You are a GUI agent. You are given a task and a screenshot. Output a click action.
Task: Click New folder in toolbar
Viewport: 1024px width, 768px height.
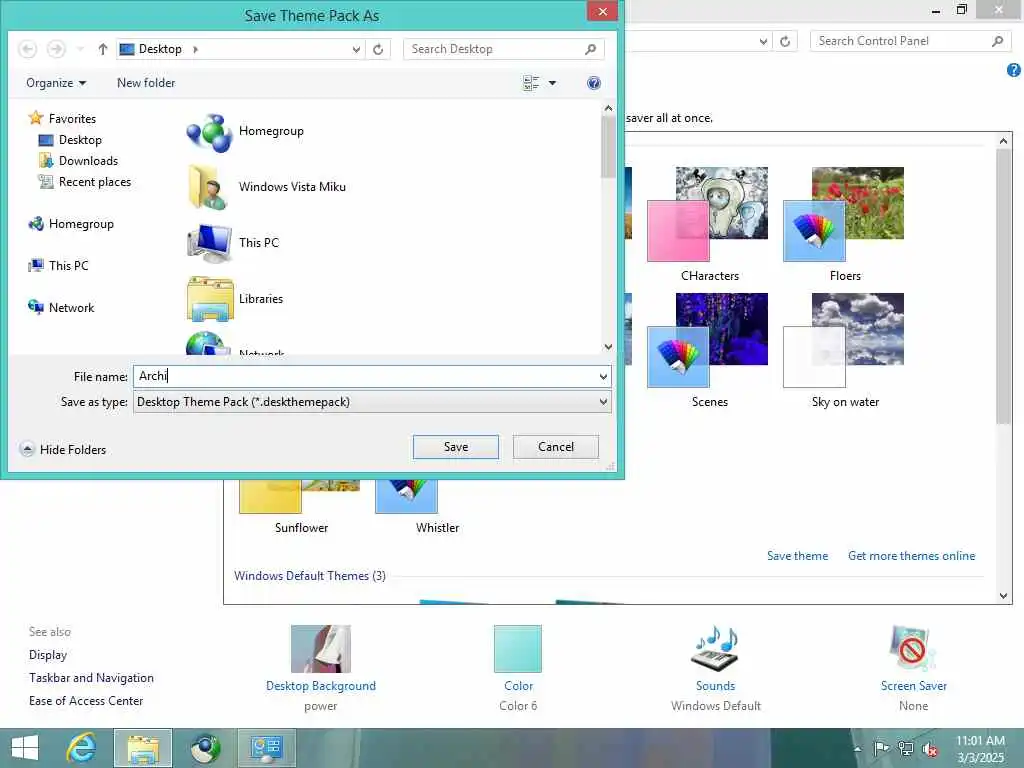click(x=146, y=83)
